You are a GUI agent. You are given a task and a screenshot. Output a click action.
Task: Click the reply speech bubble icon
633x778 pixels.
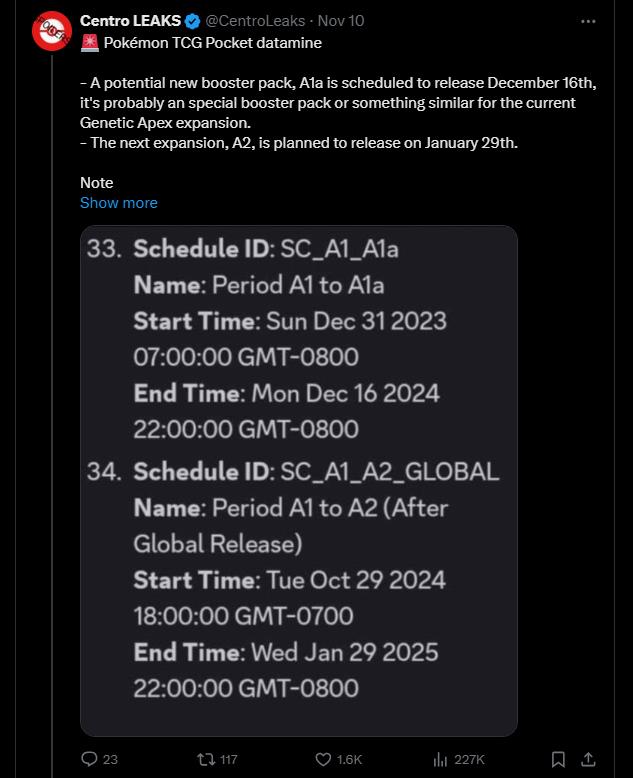point(88,759)
